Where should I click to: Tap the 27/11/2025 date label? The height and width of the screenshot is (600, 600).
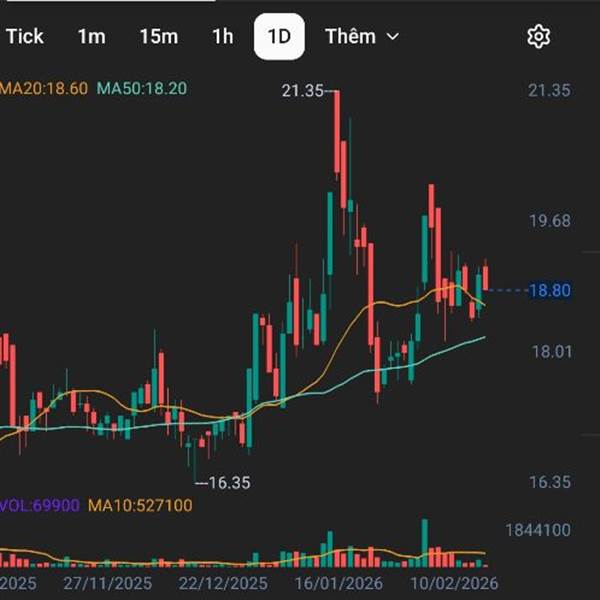pyautogui.click(x=108, y=584)
